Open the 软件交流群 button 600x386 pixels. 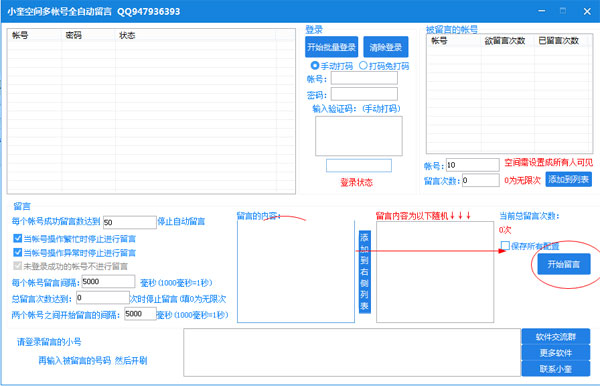[556, 337]
